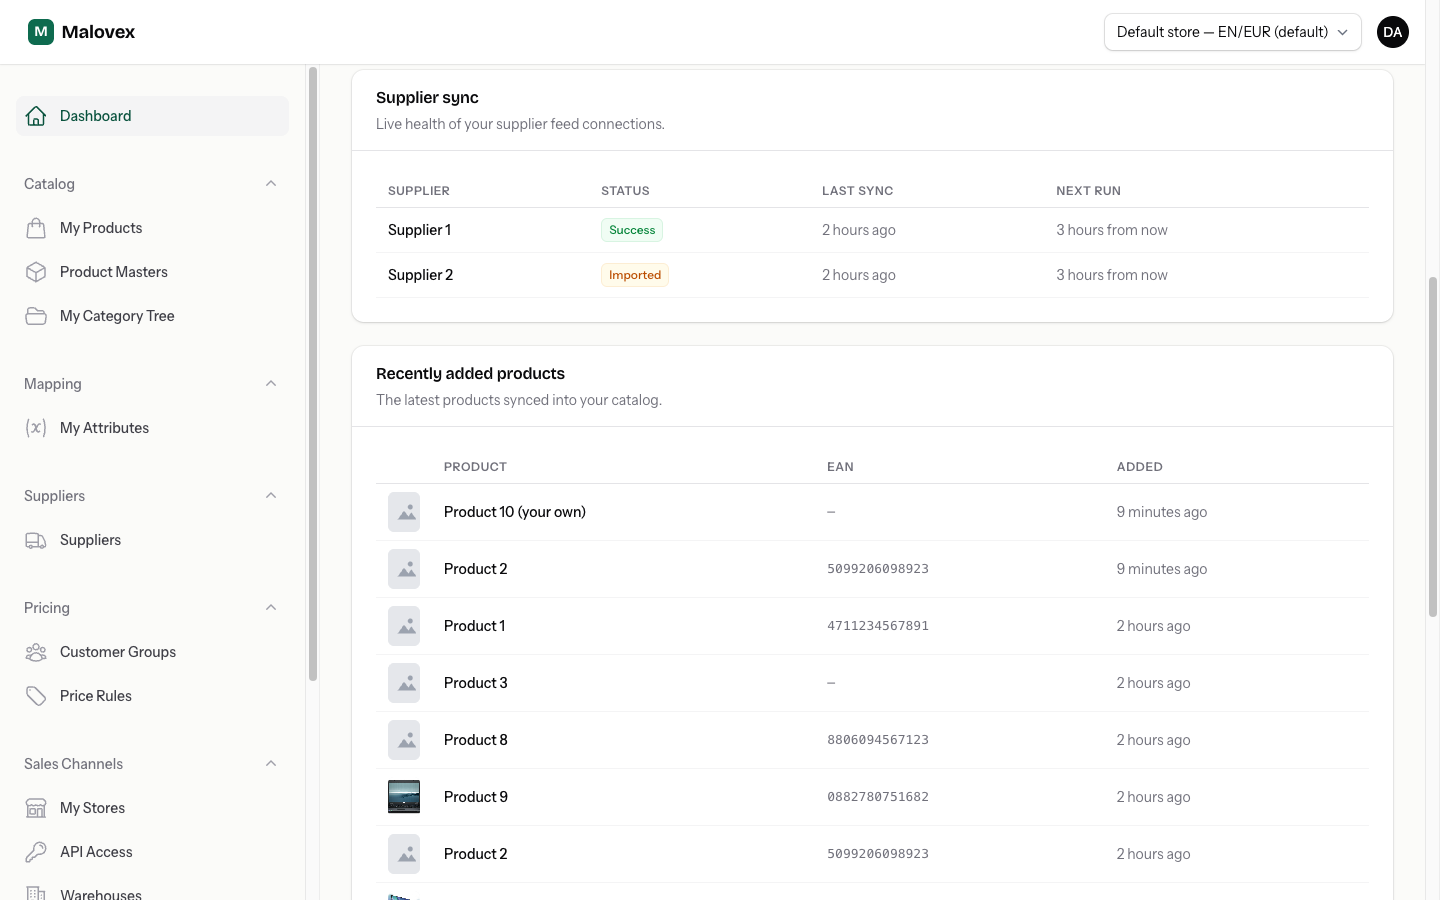Click the Price Rules tag icon

[x=36, y=696]
